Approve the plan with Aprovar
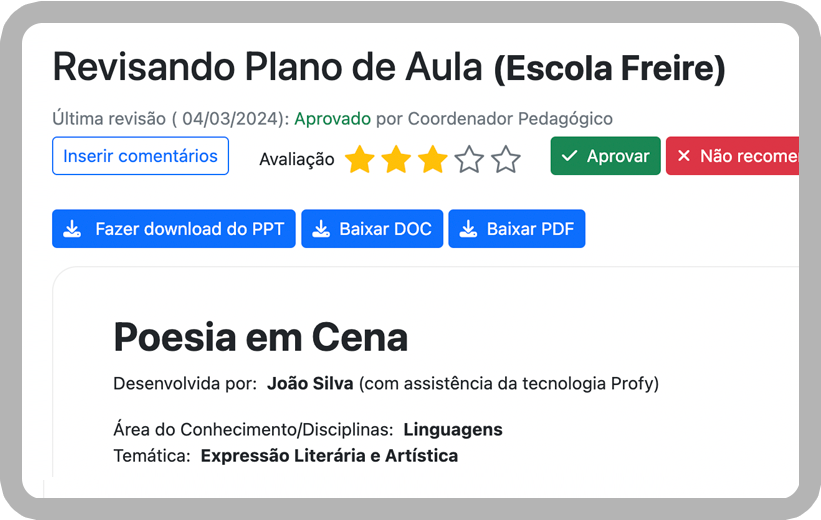 (x=605, y=156)
